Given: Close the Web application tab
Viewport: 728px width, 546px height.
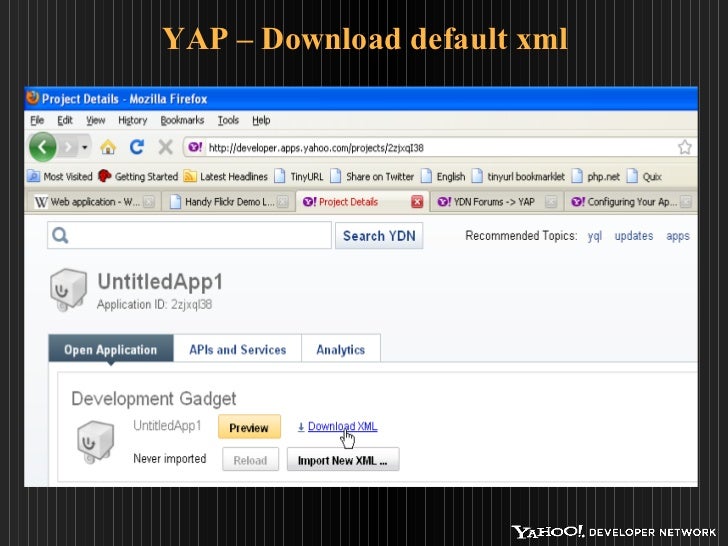Looking at the screenshot, I should pyautogui.click(x=149, y=202).
